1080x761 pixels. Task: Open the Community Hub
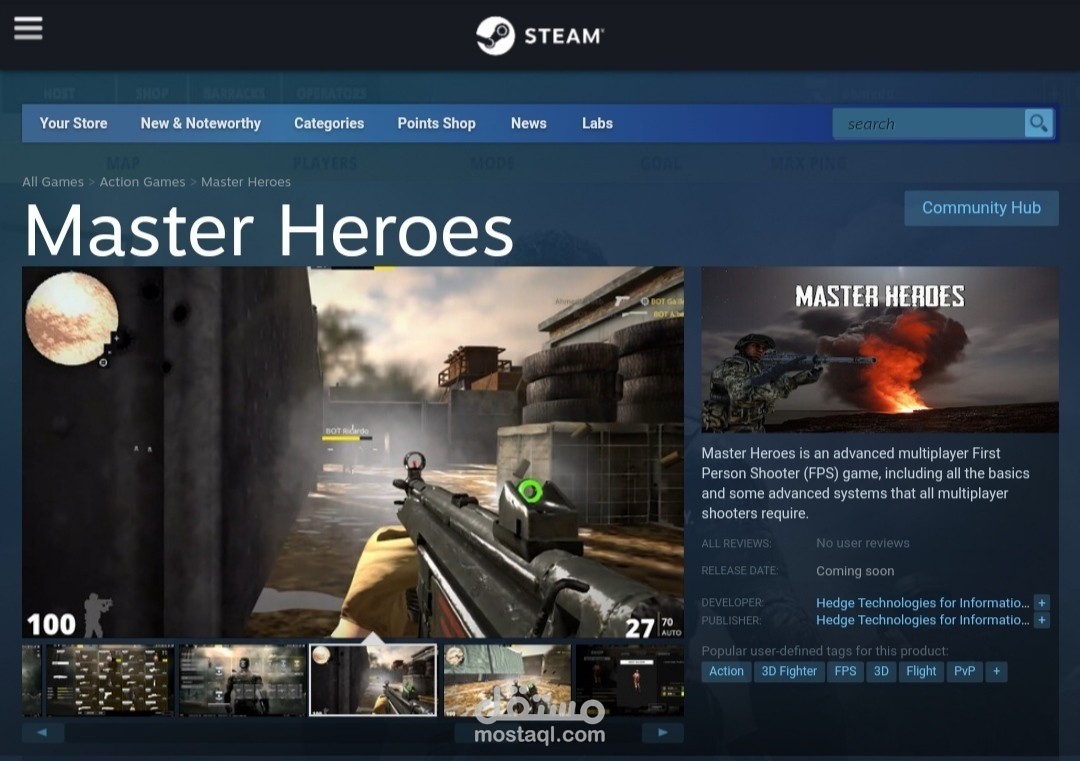point(981,208)
